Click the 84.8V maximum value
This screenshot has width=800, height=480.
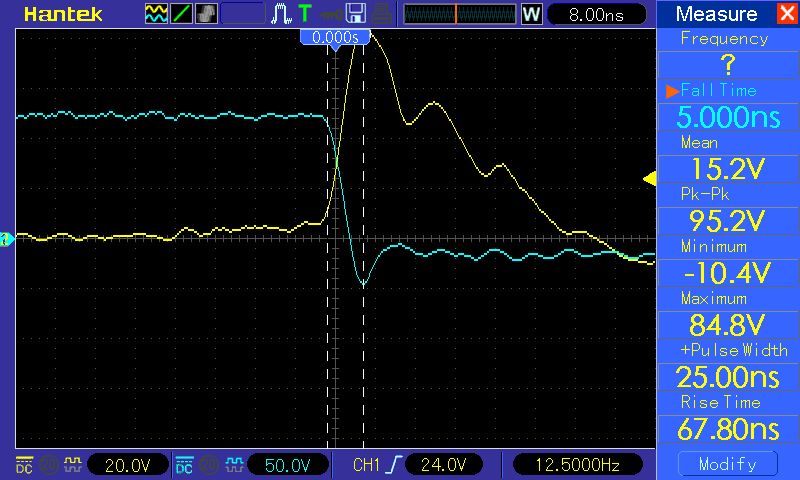click(728, 324)
